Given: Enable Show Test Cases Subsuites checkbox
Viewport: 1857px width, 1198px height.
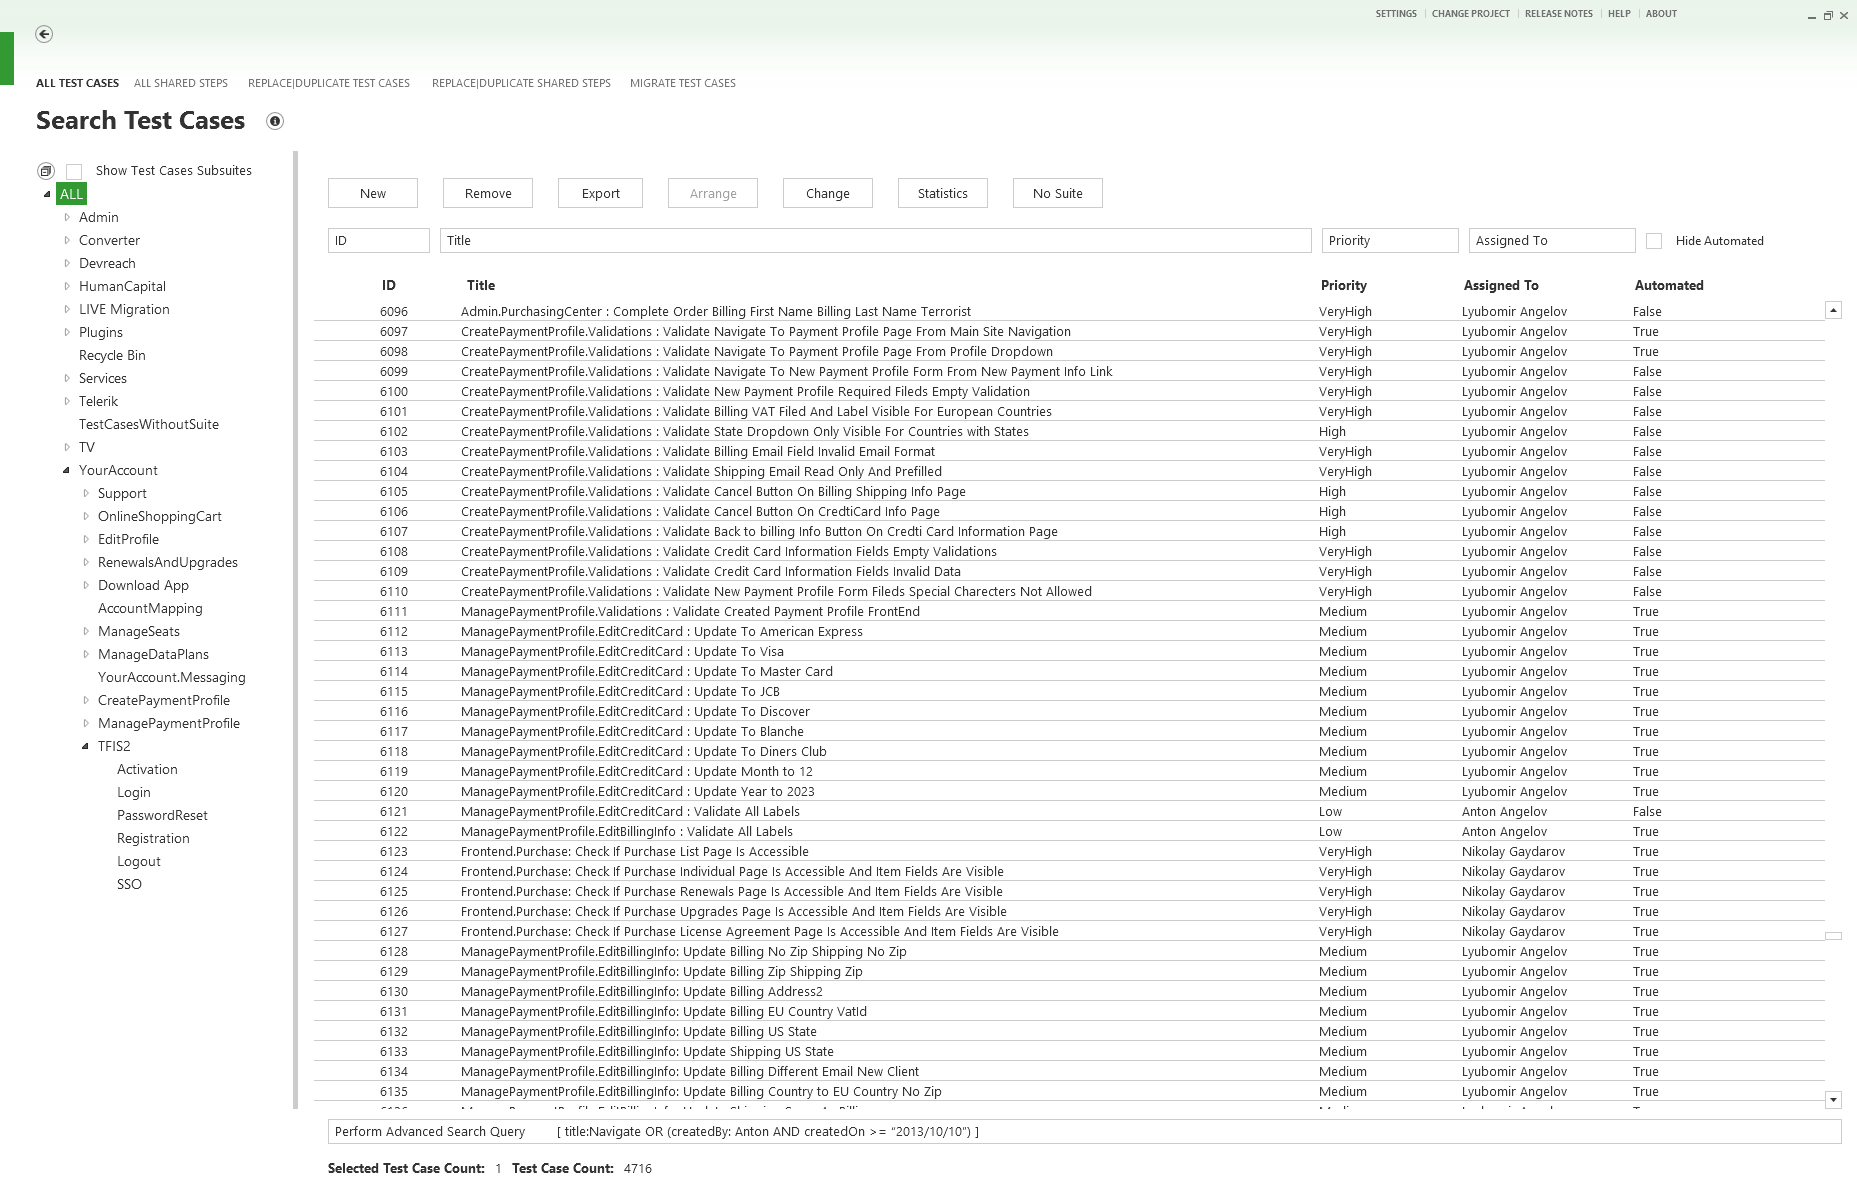Looking at the screenshot, I should click(74, 172).
